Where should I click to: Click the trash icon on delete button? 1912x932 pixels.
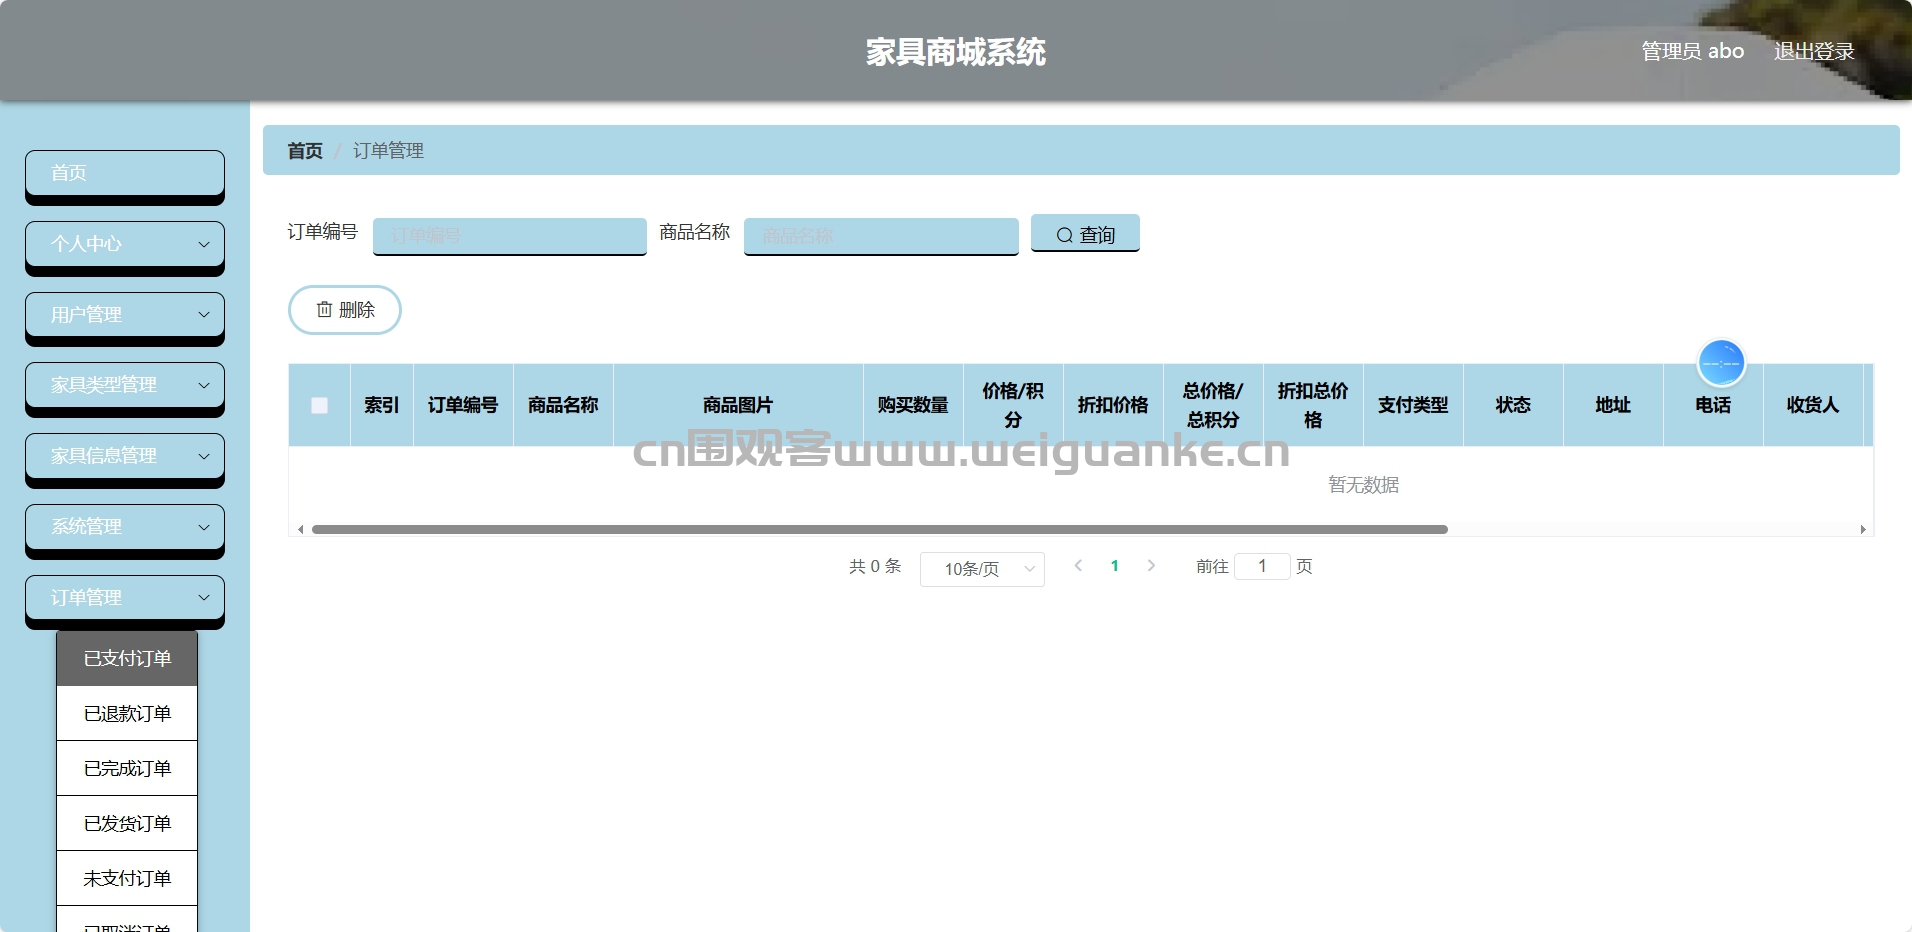[x=324, y=310]
